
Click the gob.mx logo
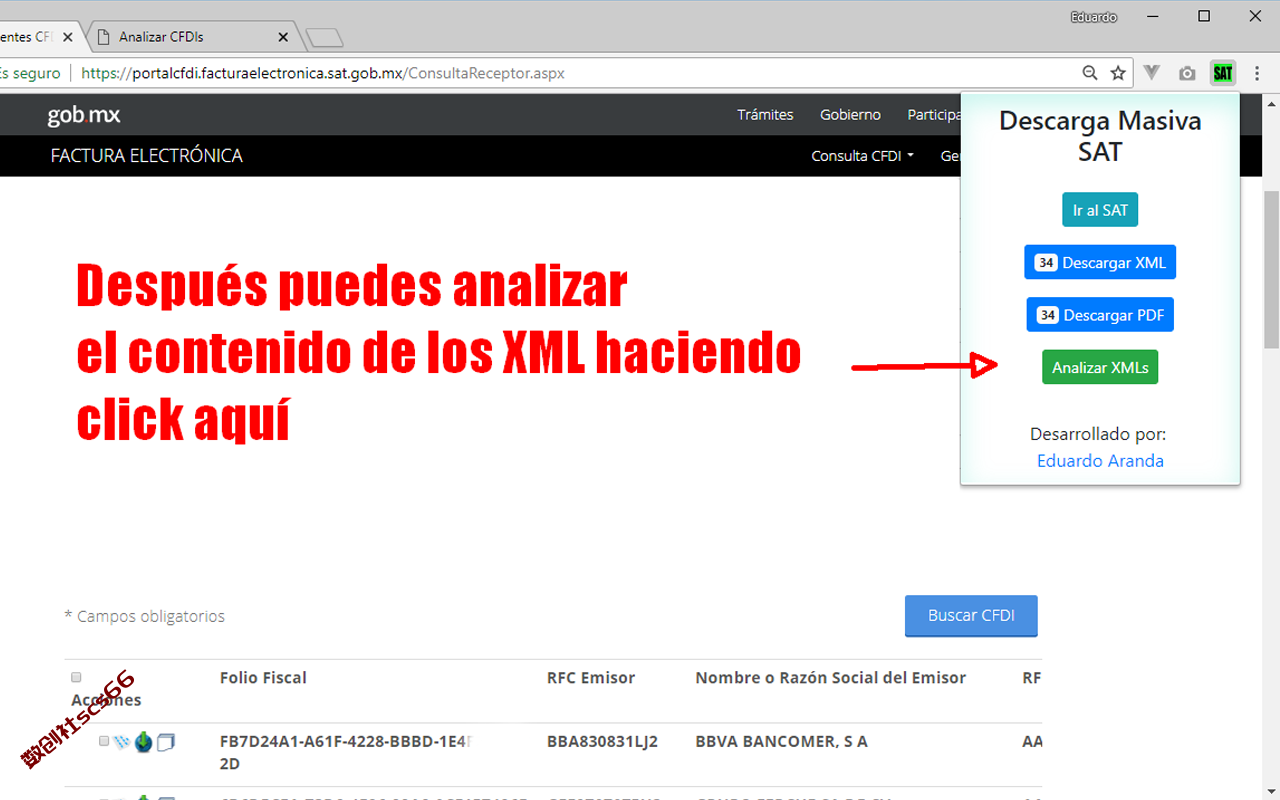(84, 115)
